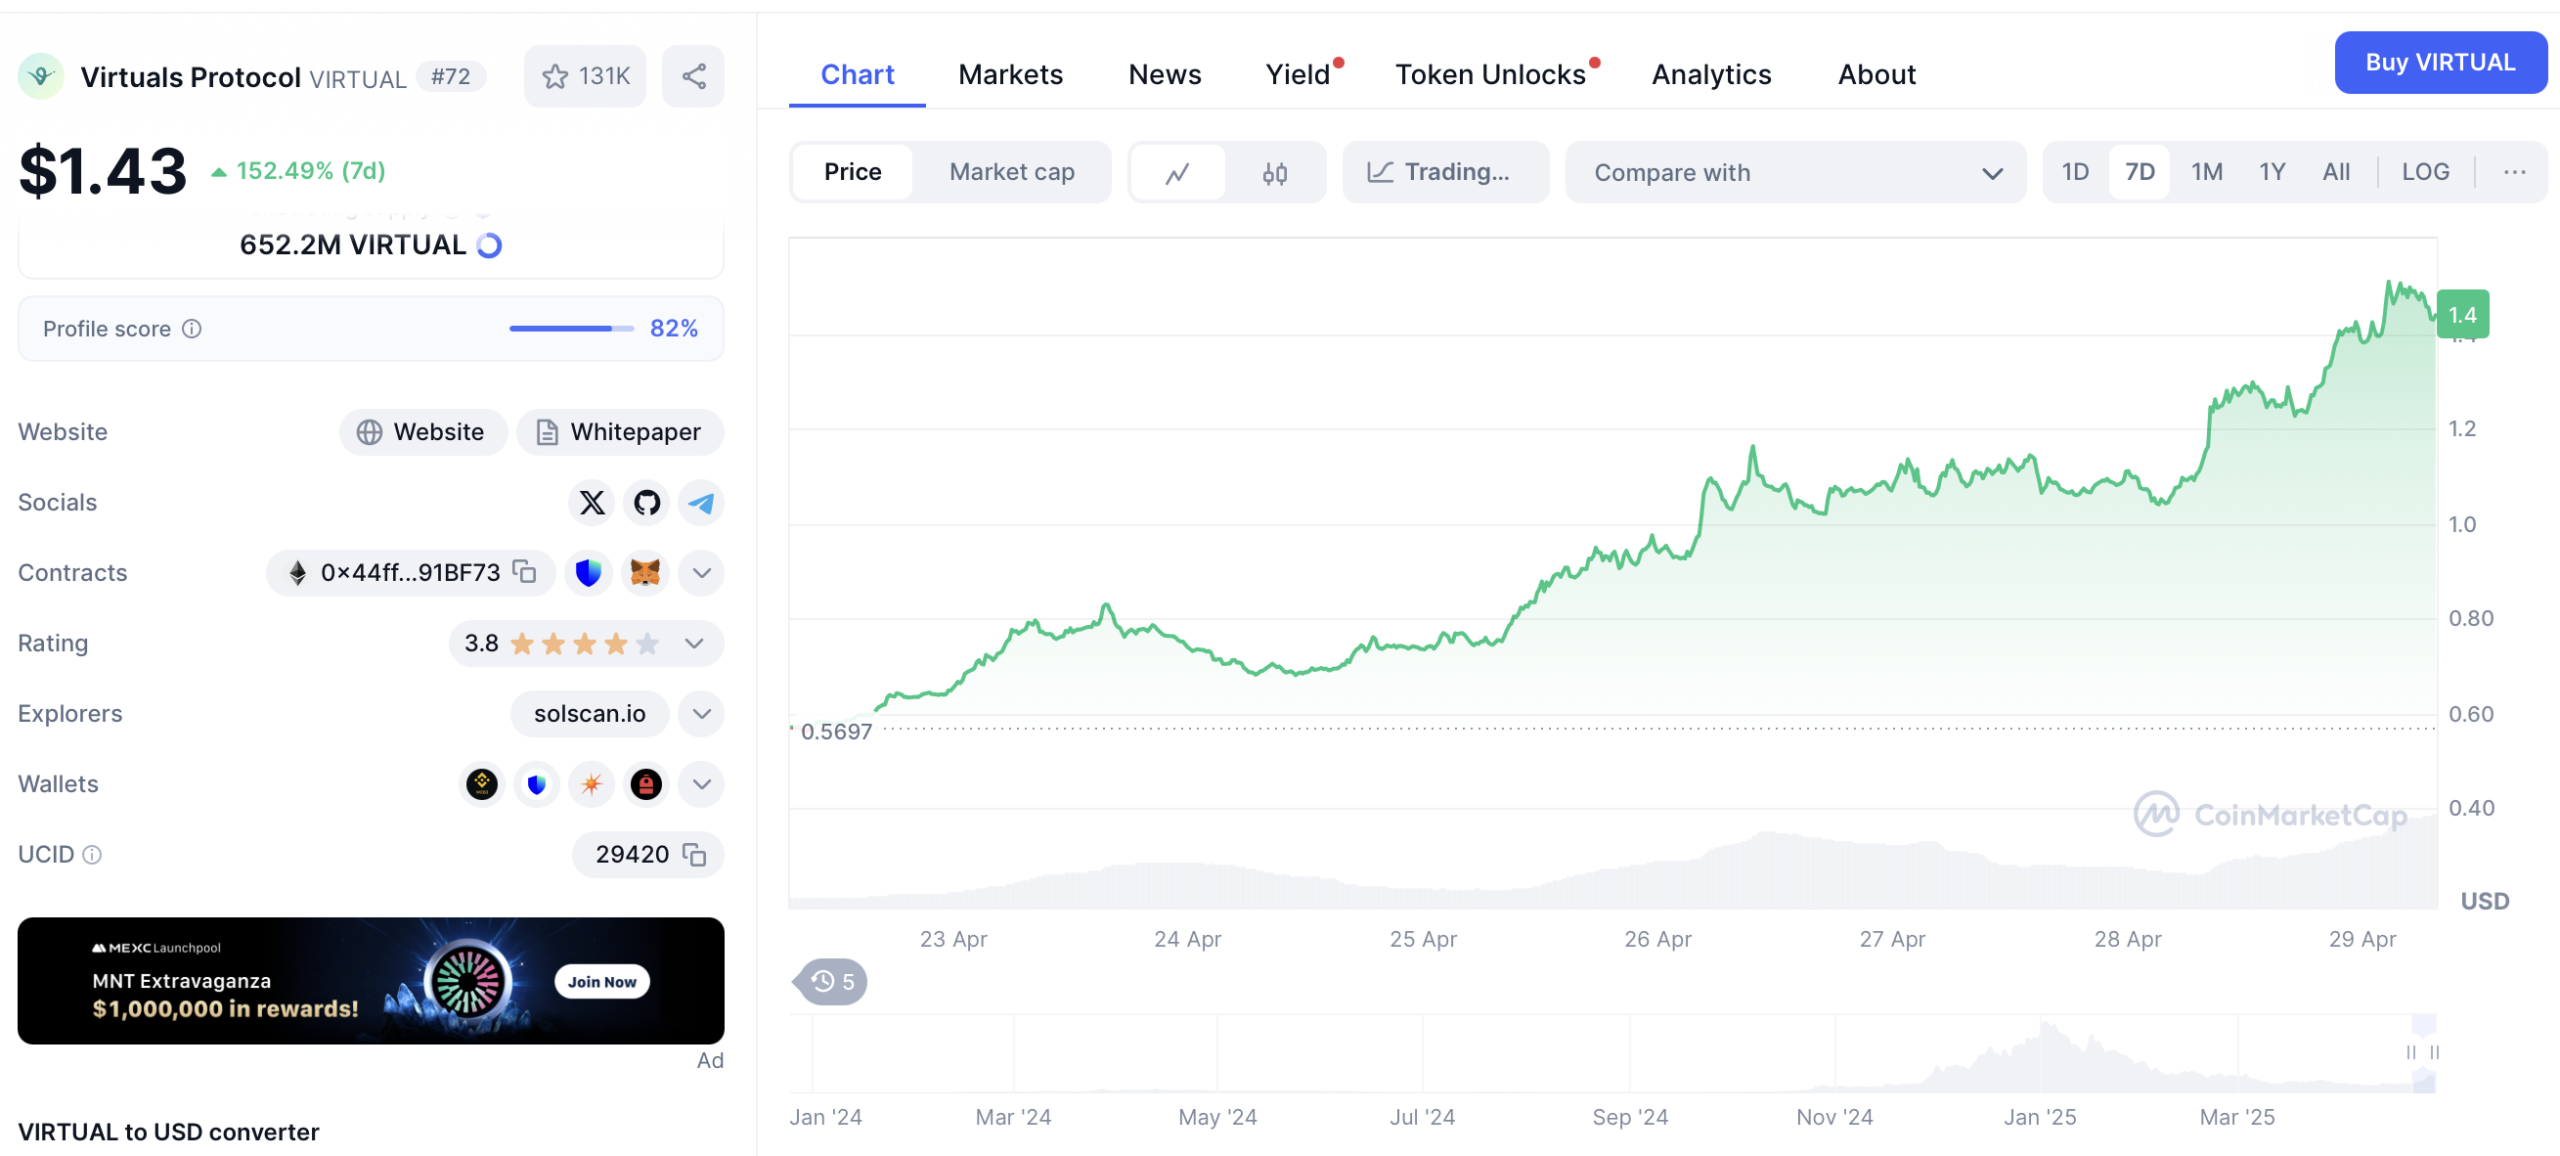
Task: Open TradingView chart button
Action: point(1446,172)
